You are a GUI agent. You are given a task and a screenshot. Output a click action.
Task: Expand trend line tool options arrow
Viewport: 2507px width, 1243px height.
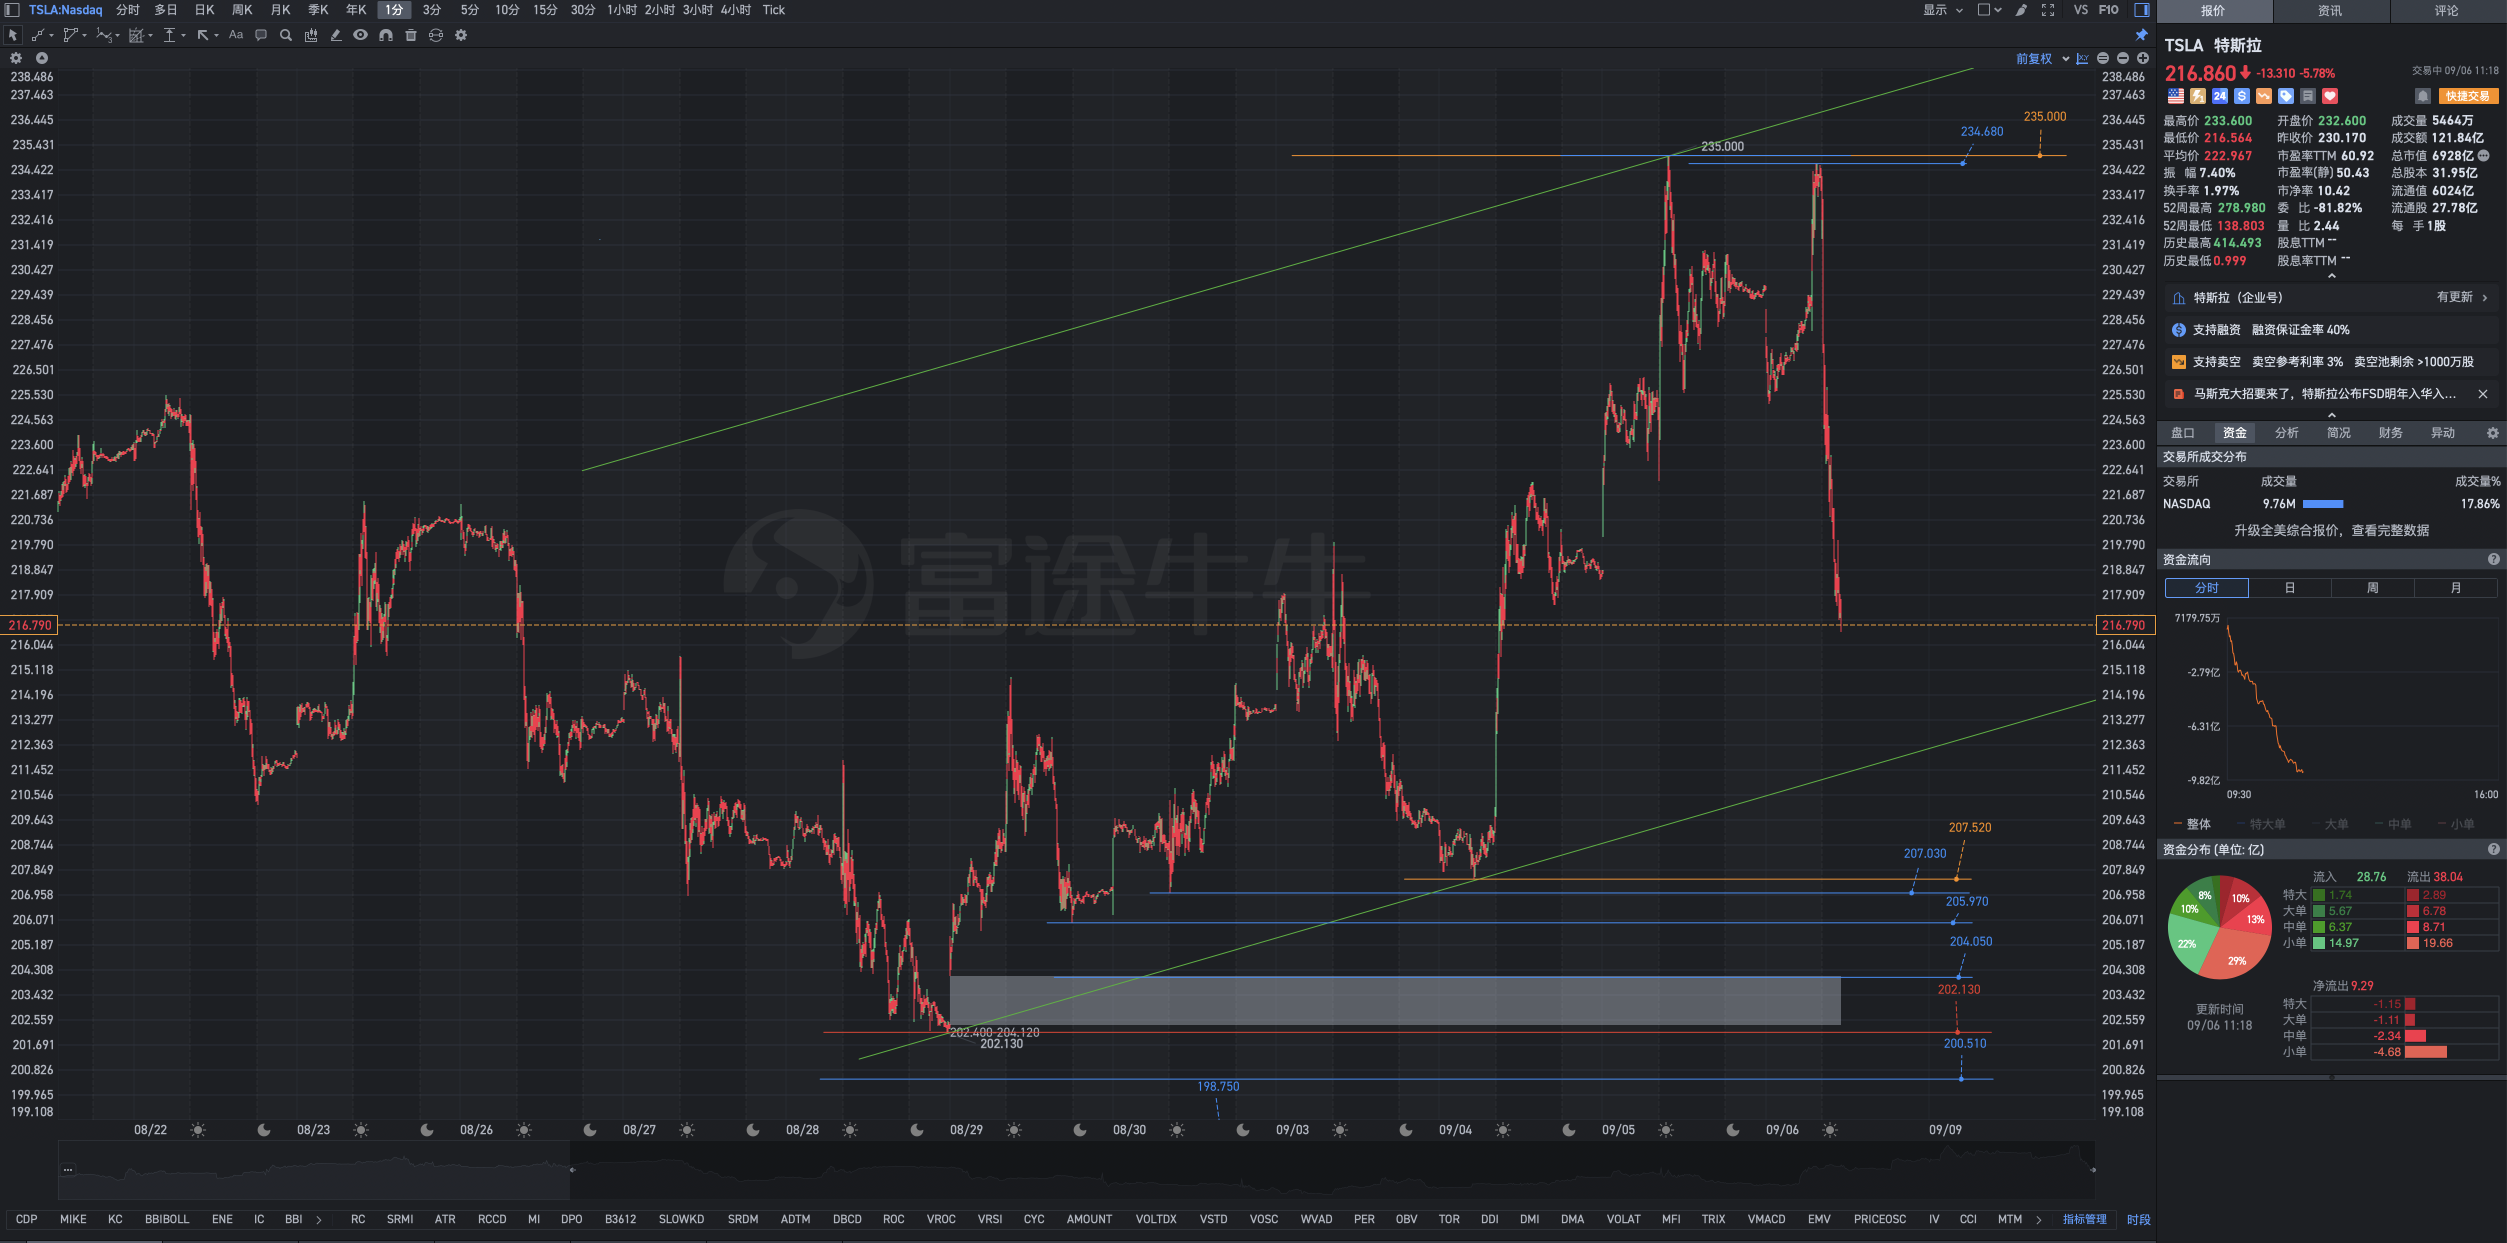(51, 35)
